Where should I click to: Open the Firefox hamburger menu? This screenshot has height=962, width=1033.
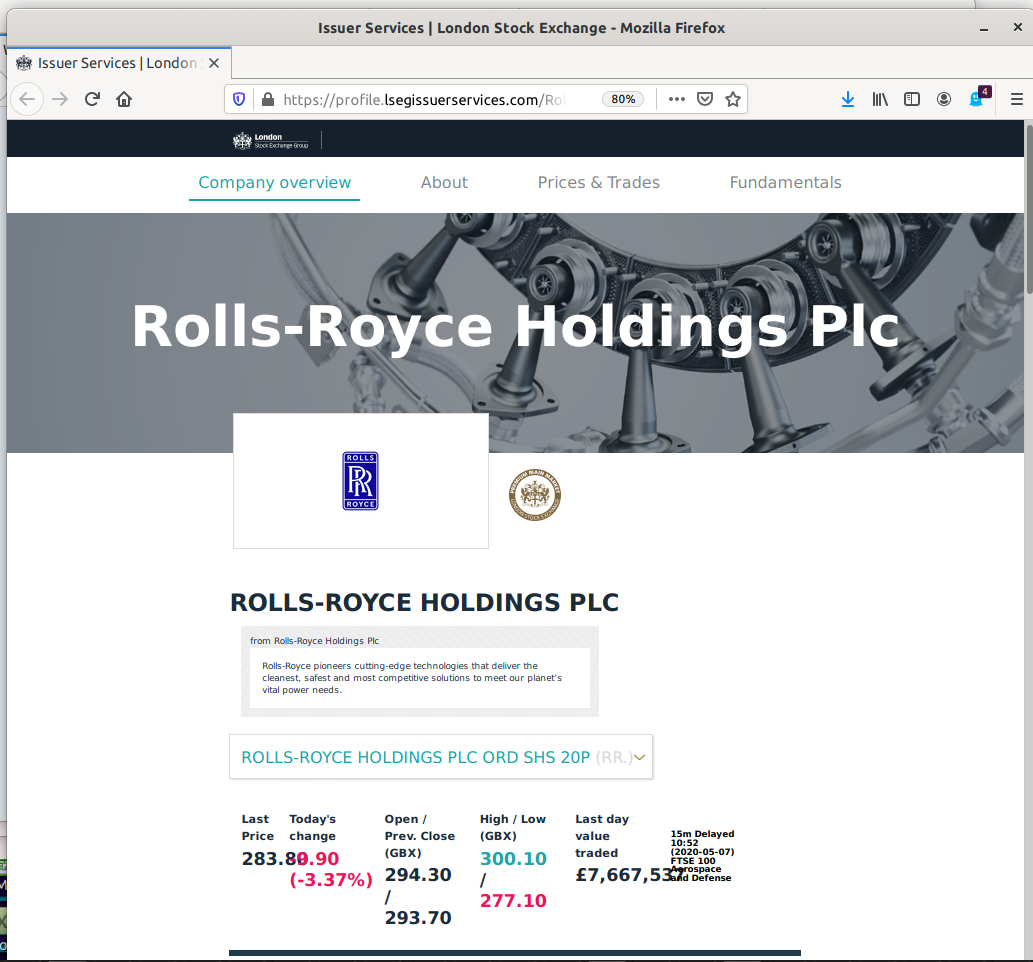click(1017, 99)
